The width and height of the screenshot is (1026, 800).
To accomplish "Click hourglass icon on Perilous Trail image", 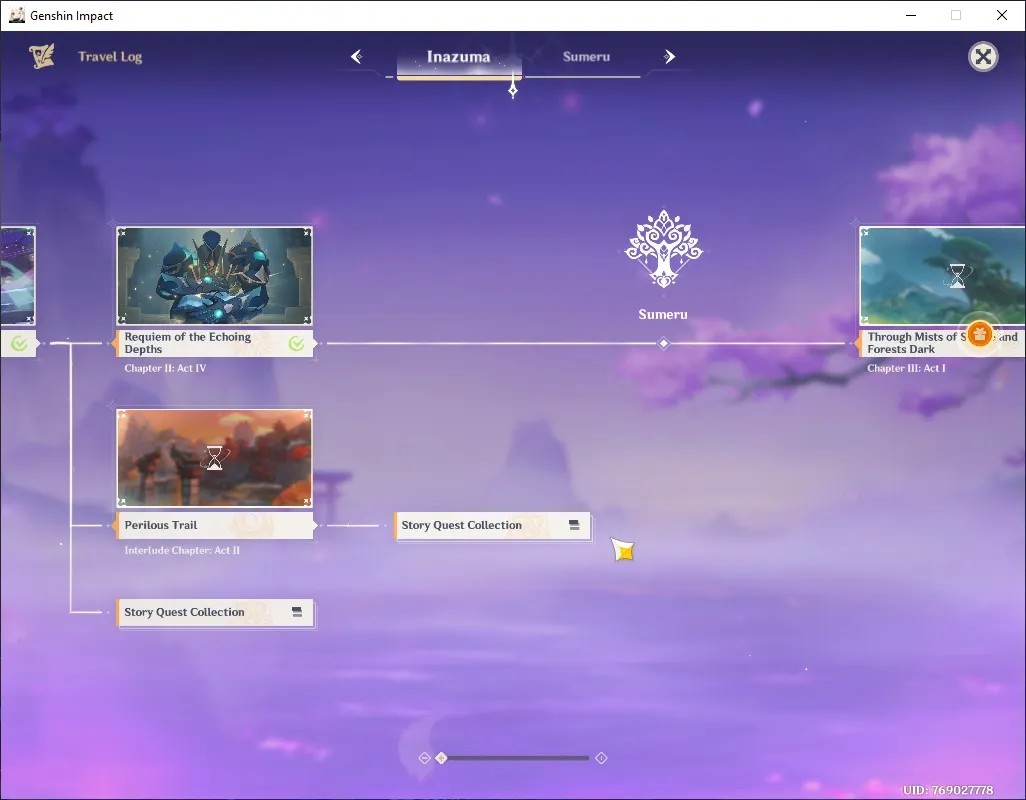I will pyautogui.click(x=214, y=458).
